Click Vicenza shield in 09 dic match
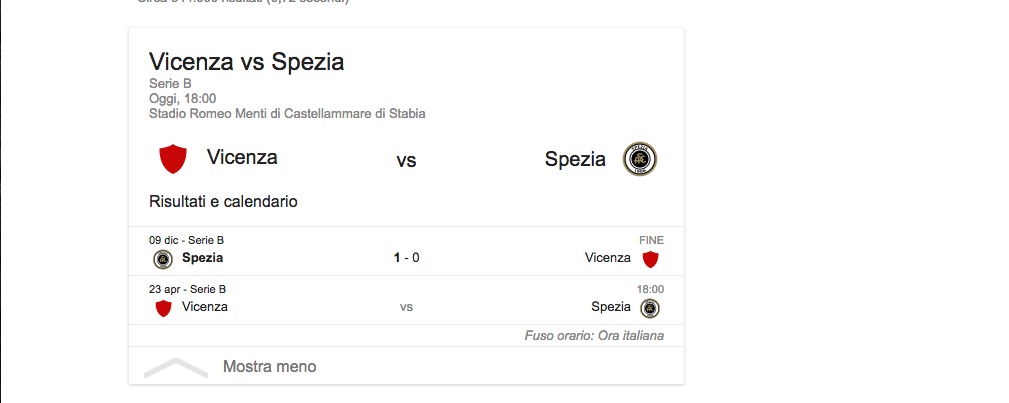Viewport: 1009px width, 403px height. 650,259
